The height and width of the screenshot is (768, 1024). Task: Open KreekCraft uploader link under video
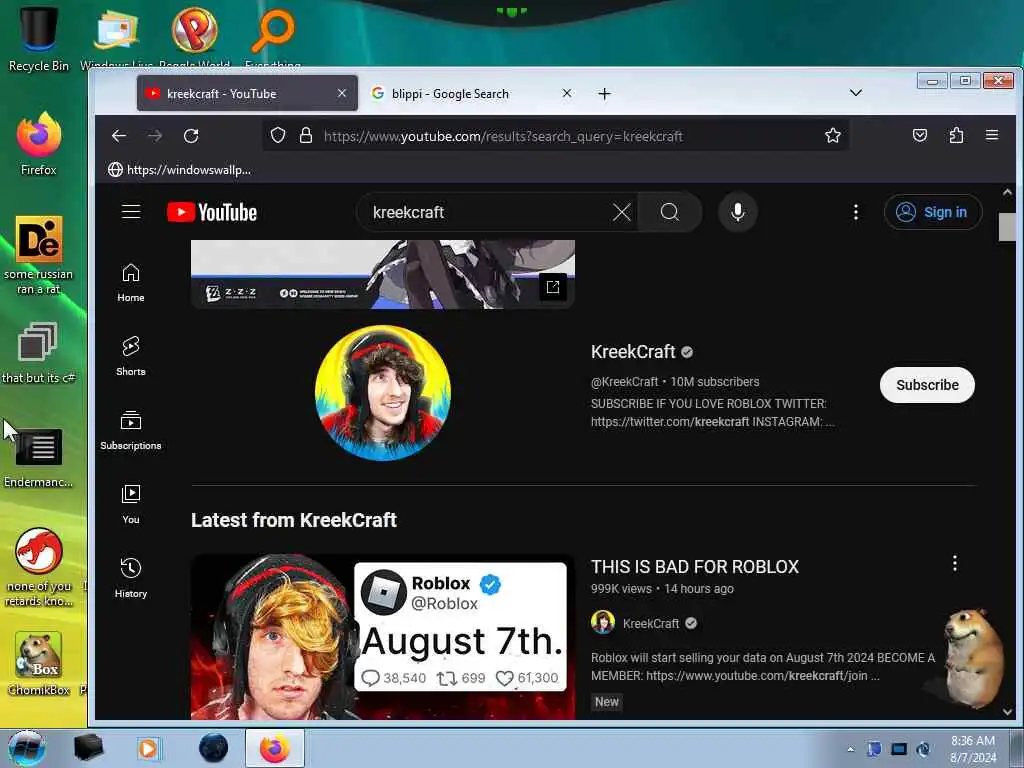point(650,624)
